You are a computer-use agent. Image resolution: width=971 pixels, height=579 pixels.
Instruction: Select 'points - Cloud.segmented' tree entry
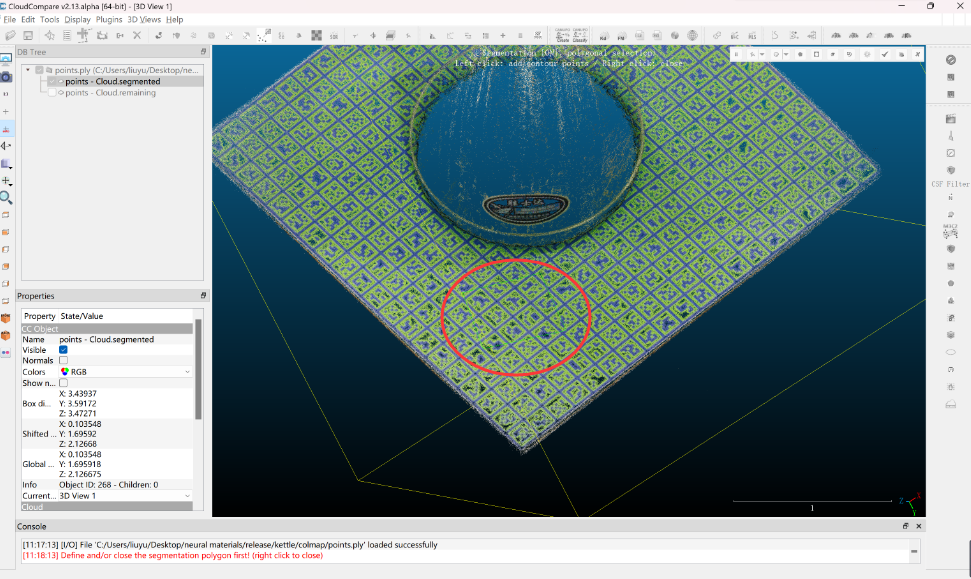pos(113,82)
